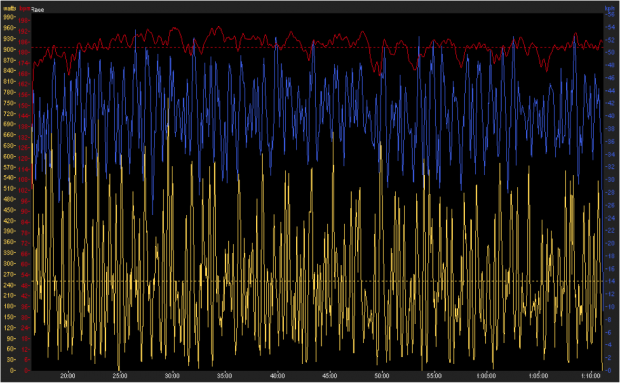Click the red 'bpm' axis label
The image size is (620, 383).
25,9
